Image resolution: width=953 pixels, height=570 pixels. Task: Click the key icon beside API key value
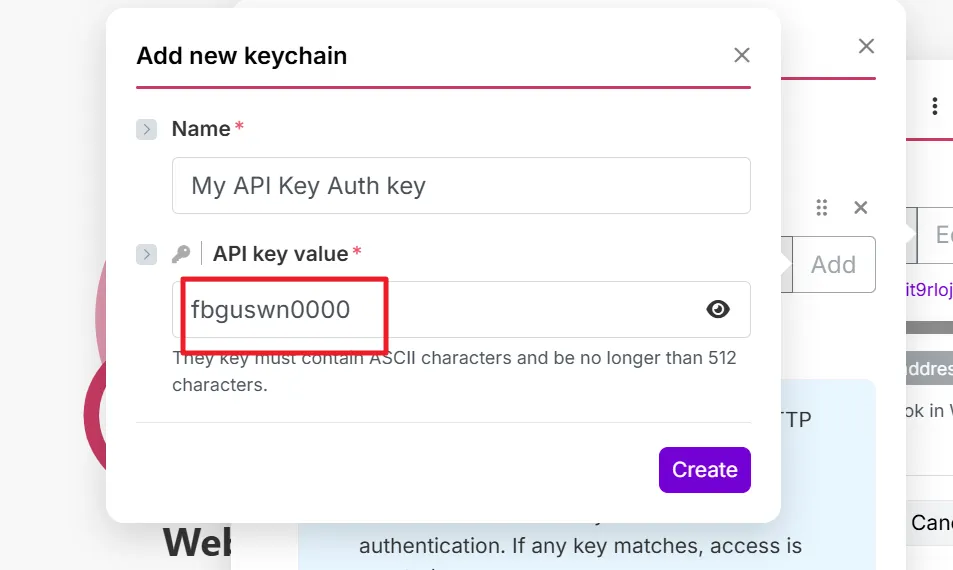181,254
